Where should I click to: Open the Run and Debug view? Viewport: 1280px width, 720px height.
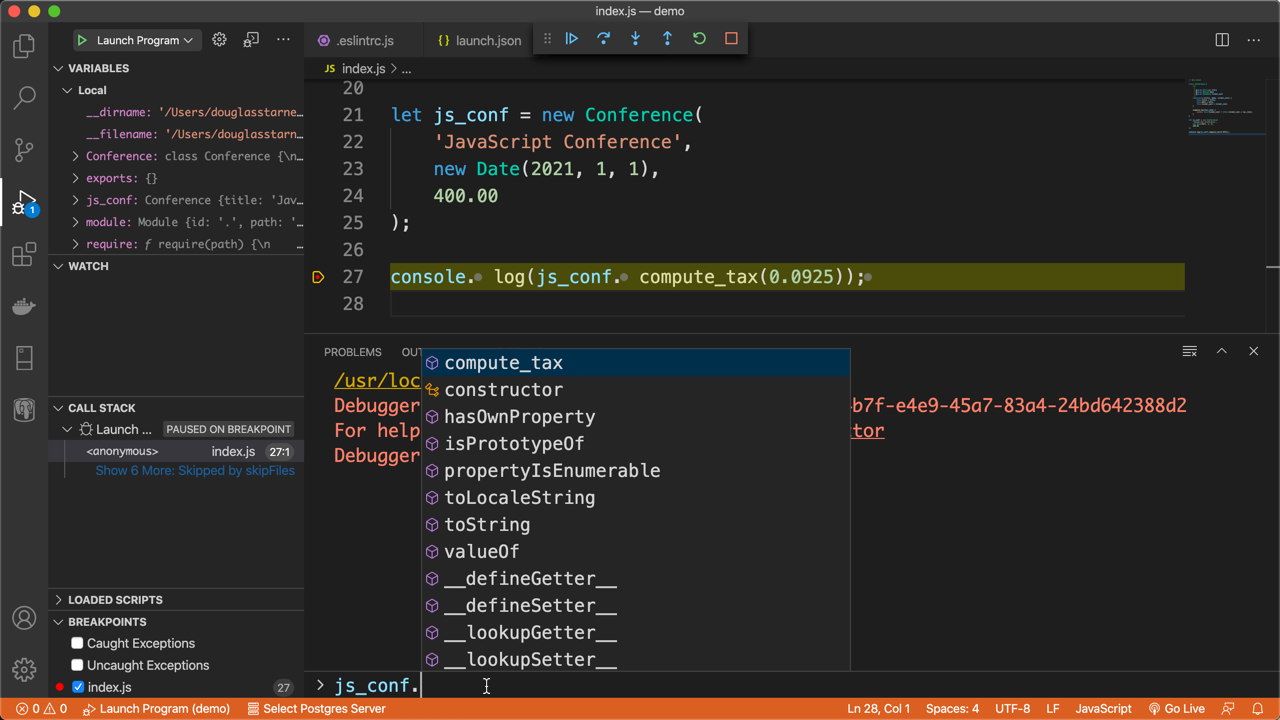point(24,203)
